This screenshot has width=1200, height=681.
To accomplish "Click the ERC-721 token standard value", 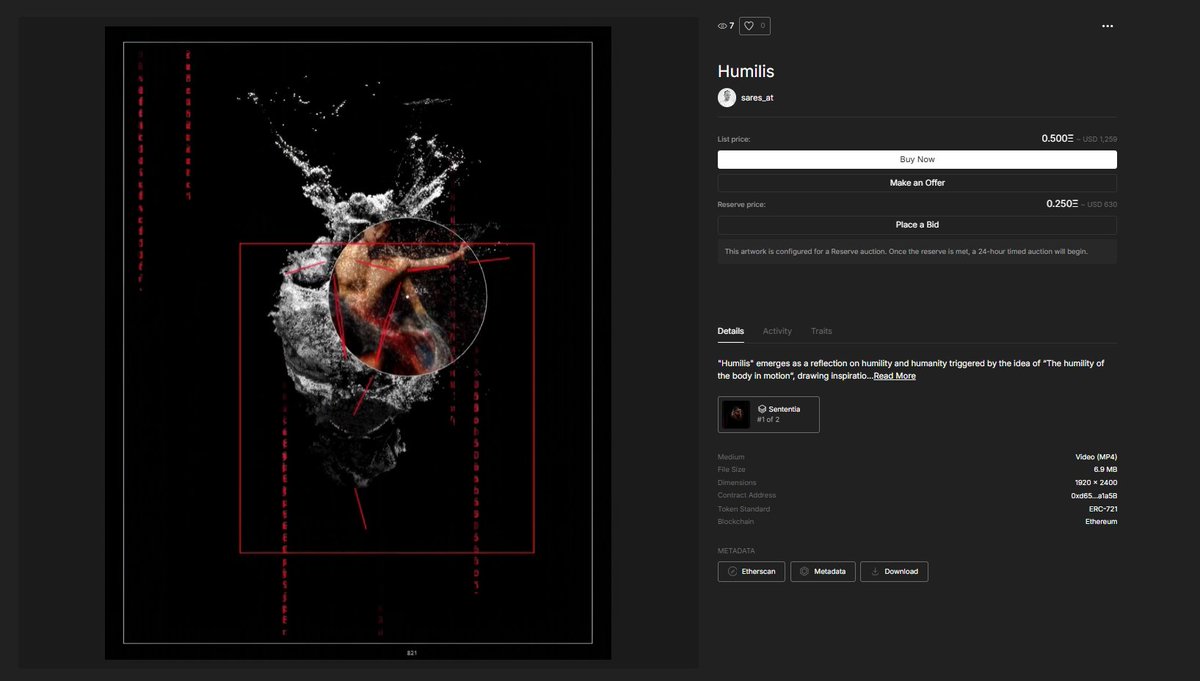I will tap(1103, 509).
